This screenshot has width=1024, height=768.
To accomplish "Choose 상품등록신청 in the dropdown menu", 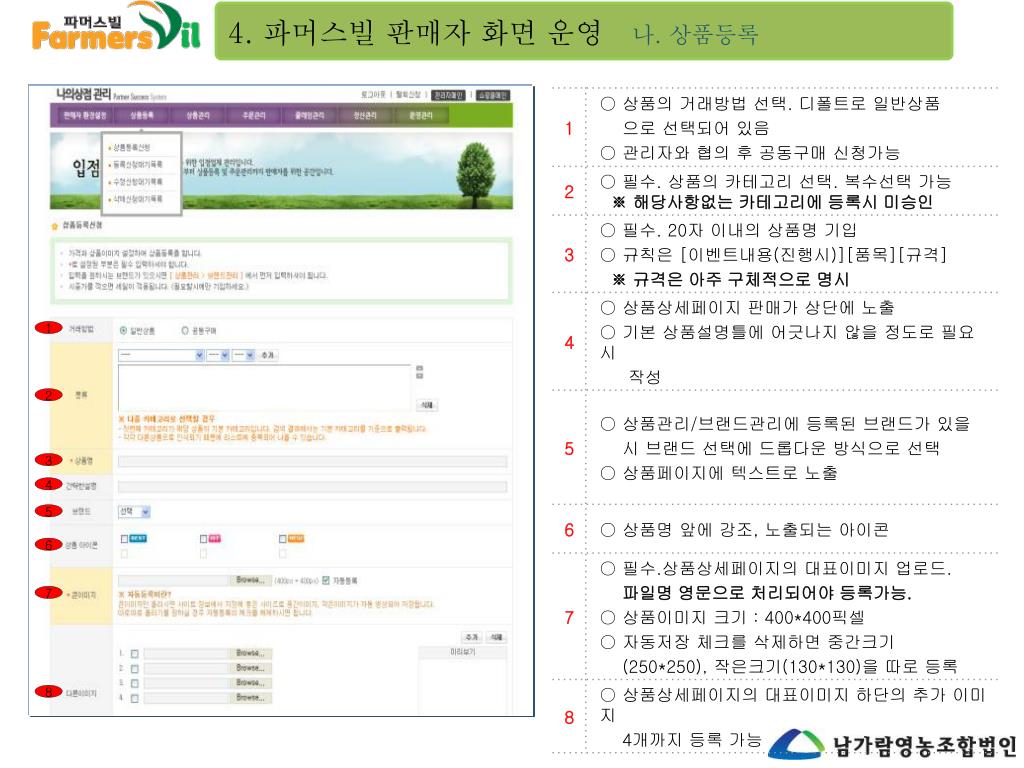I will [x=131, y=148].
